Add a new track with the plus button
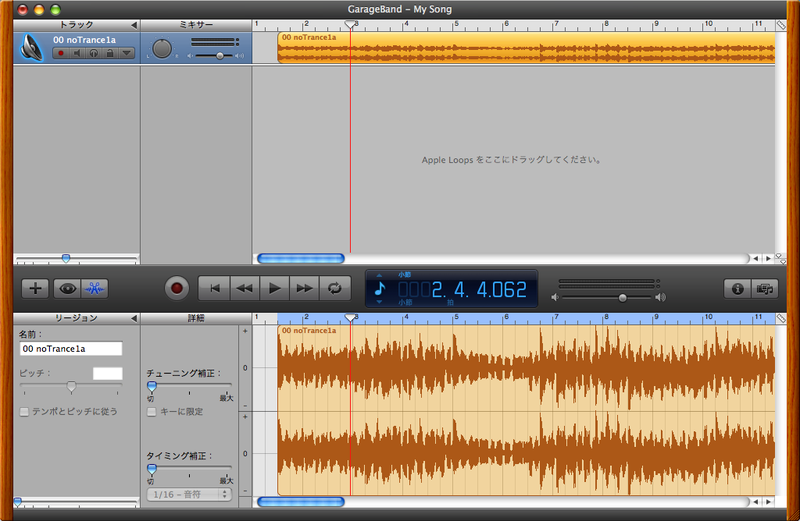800x521 pixels. 35,288
